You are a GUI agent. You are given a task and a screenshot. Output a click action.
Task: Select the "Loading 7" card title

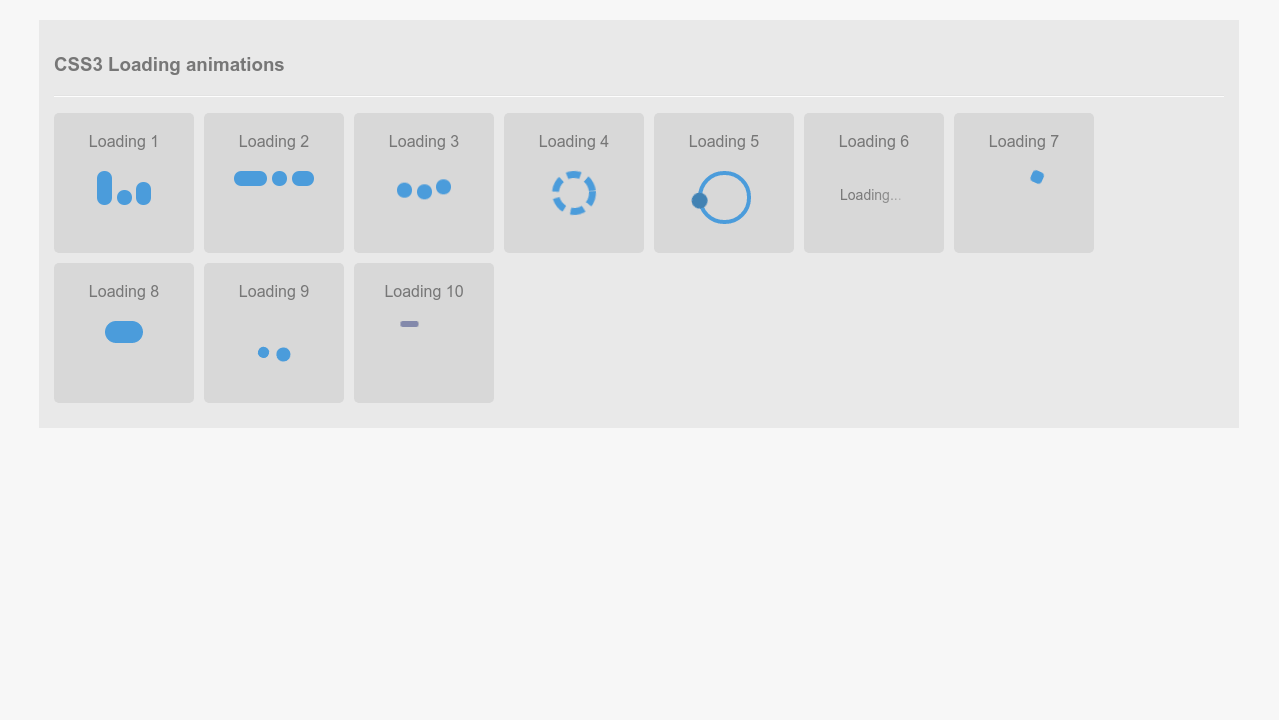(x=1024, y=142)
